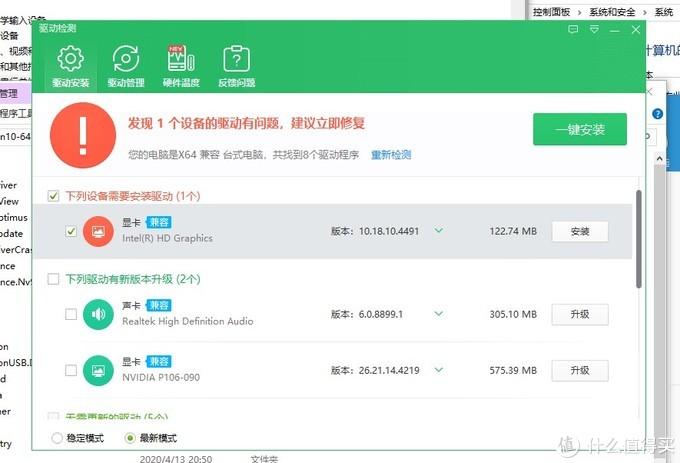Open the 反馈问题 (feedback) icon
Viewport: 680px width, 463px height.
[236, 59]
